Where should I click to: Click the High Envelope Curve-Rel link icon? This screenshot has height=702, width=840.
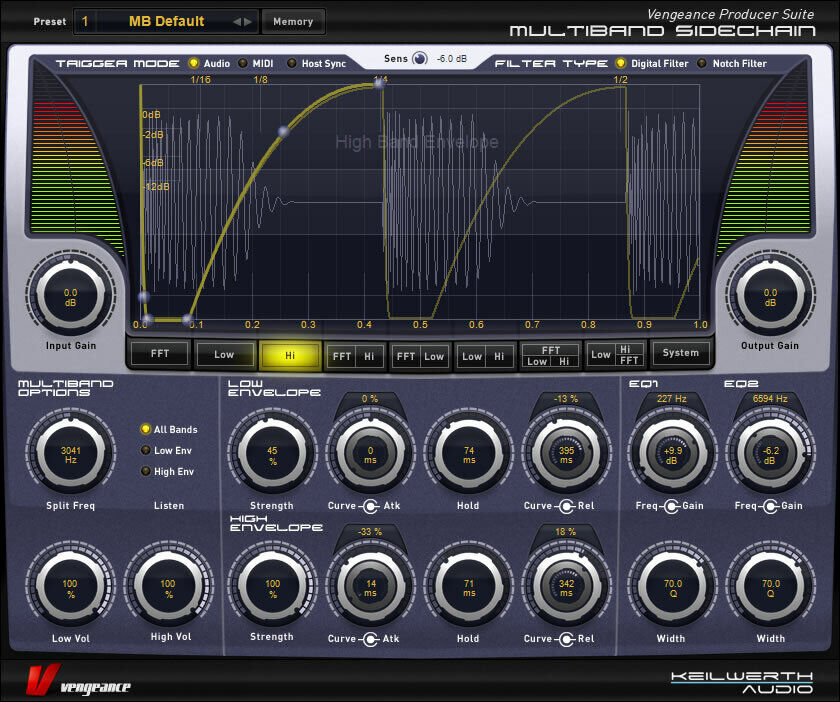point(565,639)
